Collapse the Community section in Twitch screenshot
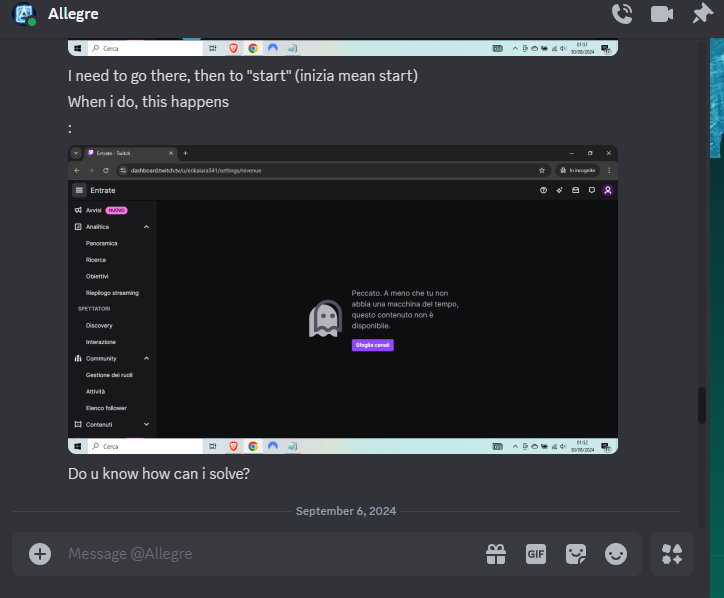Image resolution: width=724 pixels, height=598 pixels. [x=146, y=358]
